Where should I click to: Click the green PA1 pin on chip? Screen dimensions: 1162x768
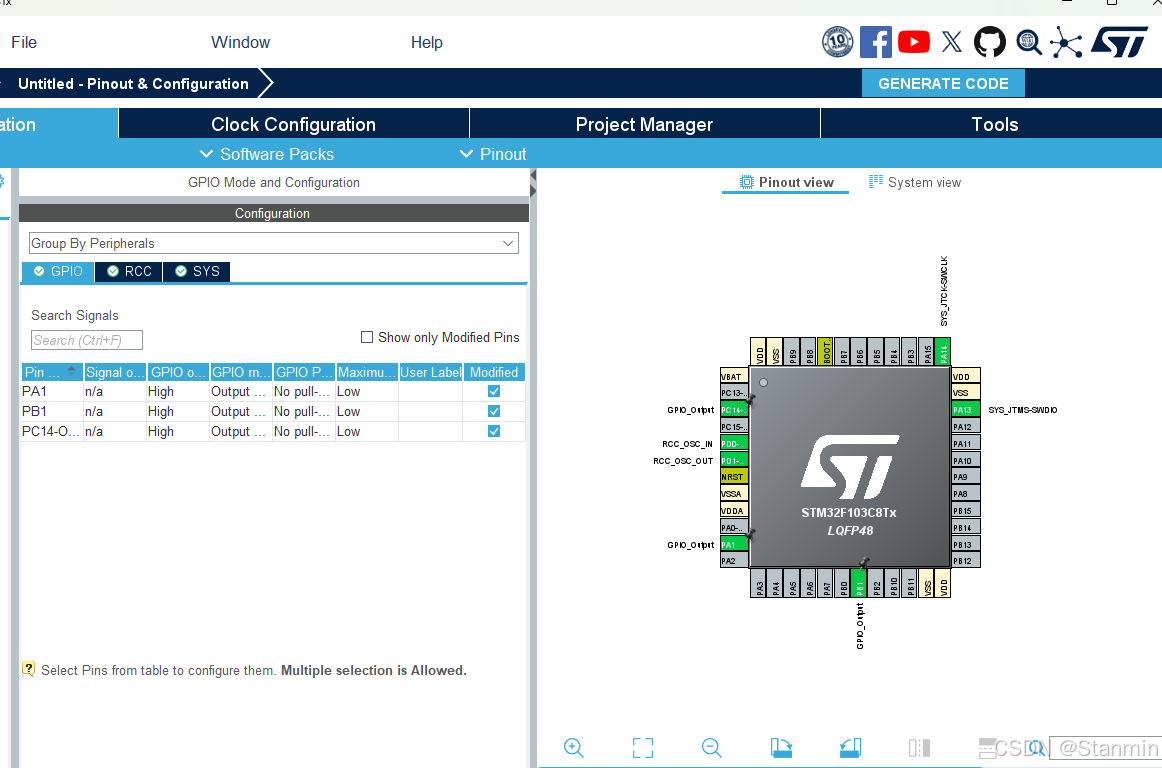[734, 544]
